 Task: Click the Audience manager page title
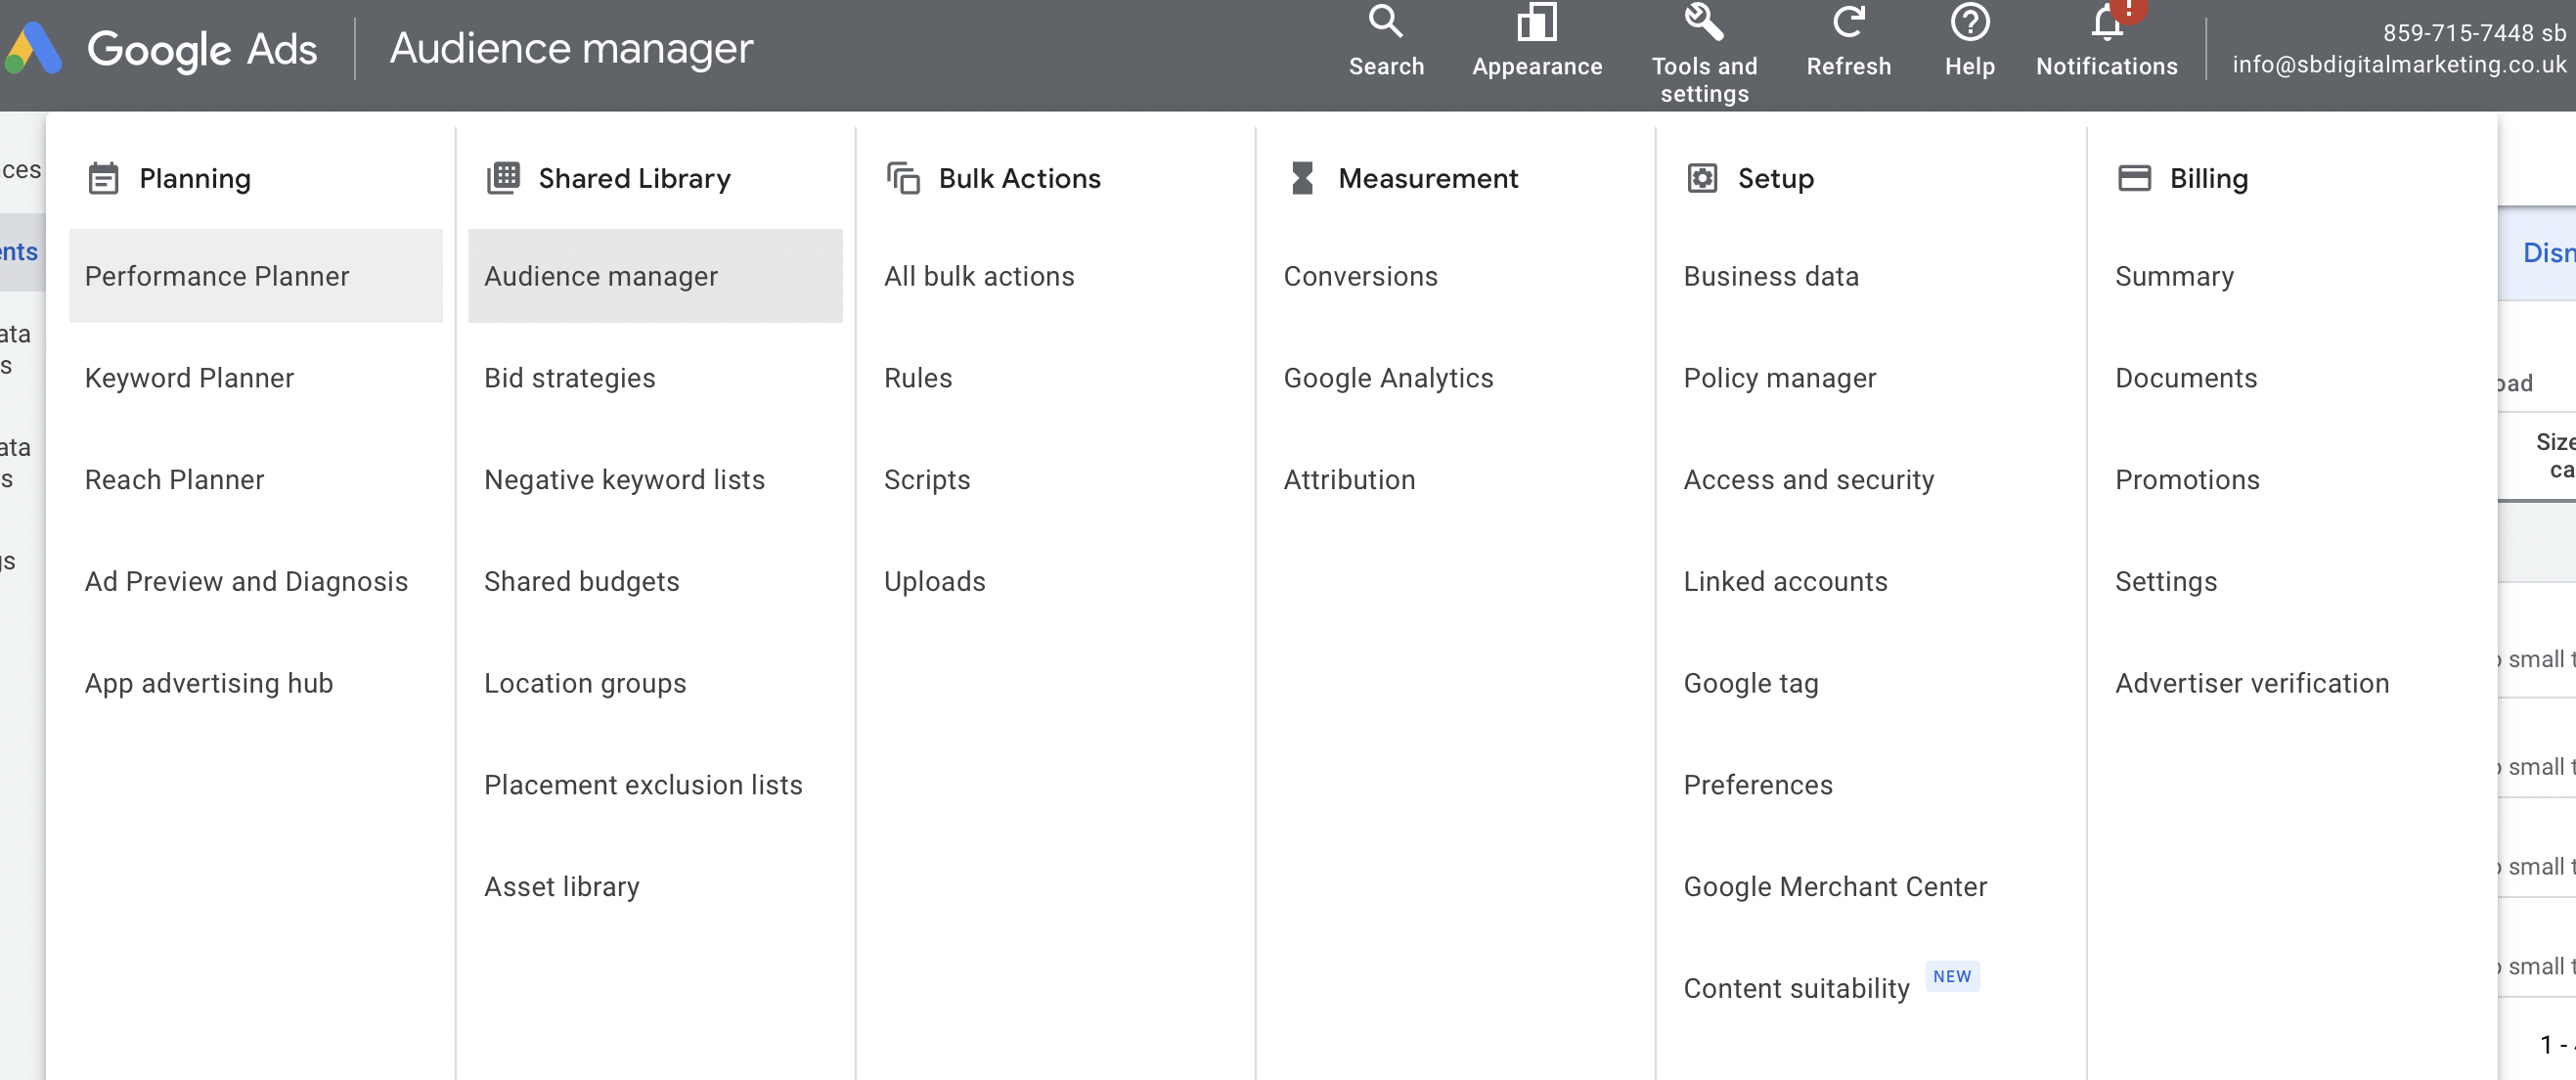(x=571, y=48)
